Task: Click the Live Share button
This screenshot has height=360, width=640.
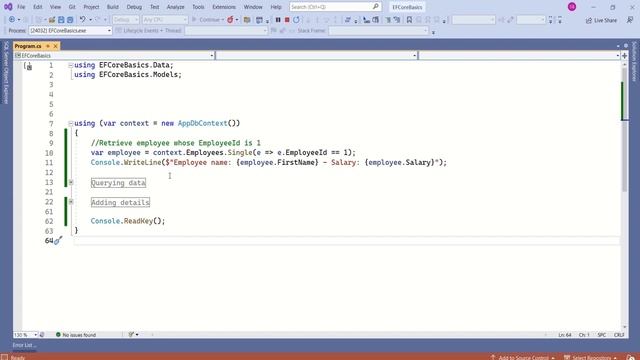Action: pyautogui.click(x=601, y=20)
